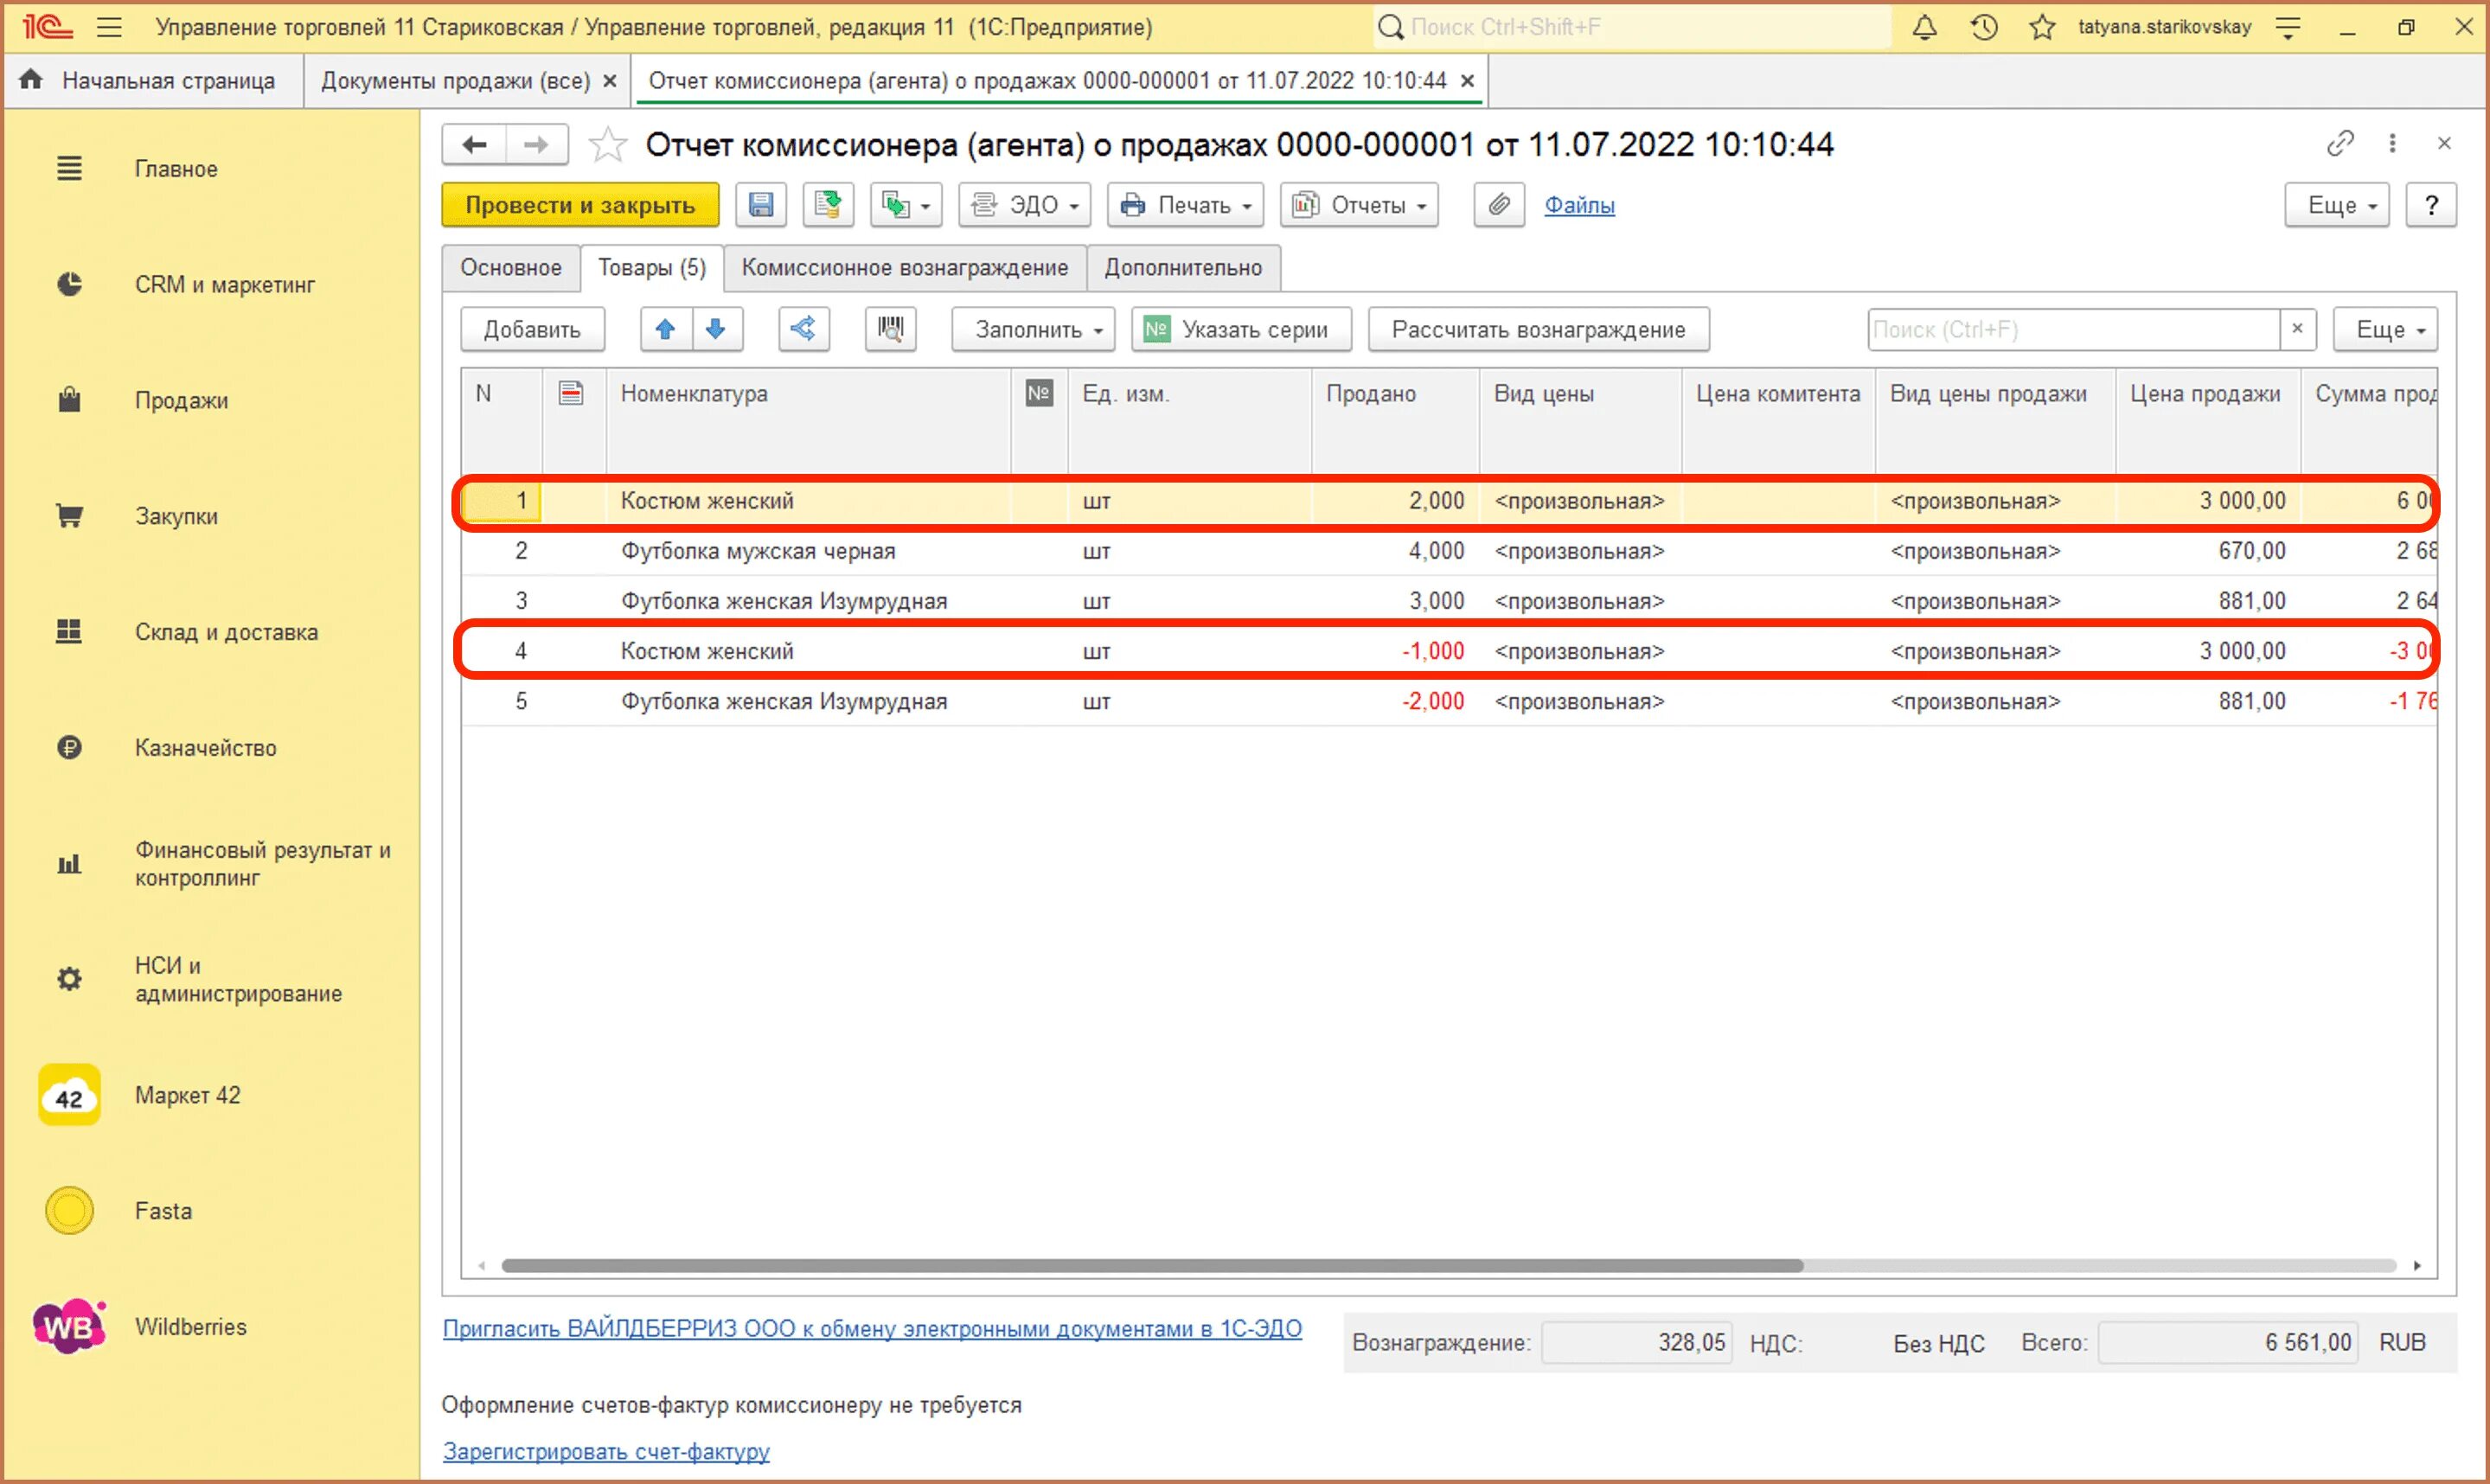
Task: Open the Заполнить dropdown
Action: 1033,329
